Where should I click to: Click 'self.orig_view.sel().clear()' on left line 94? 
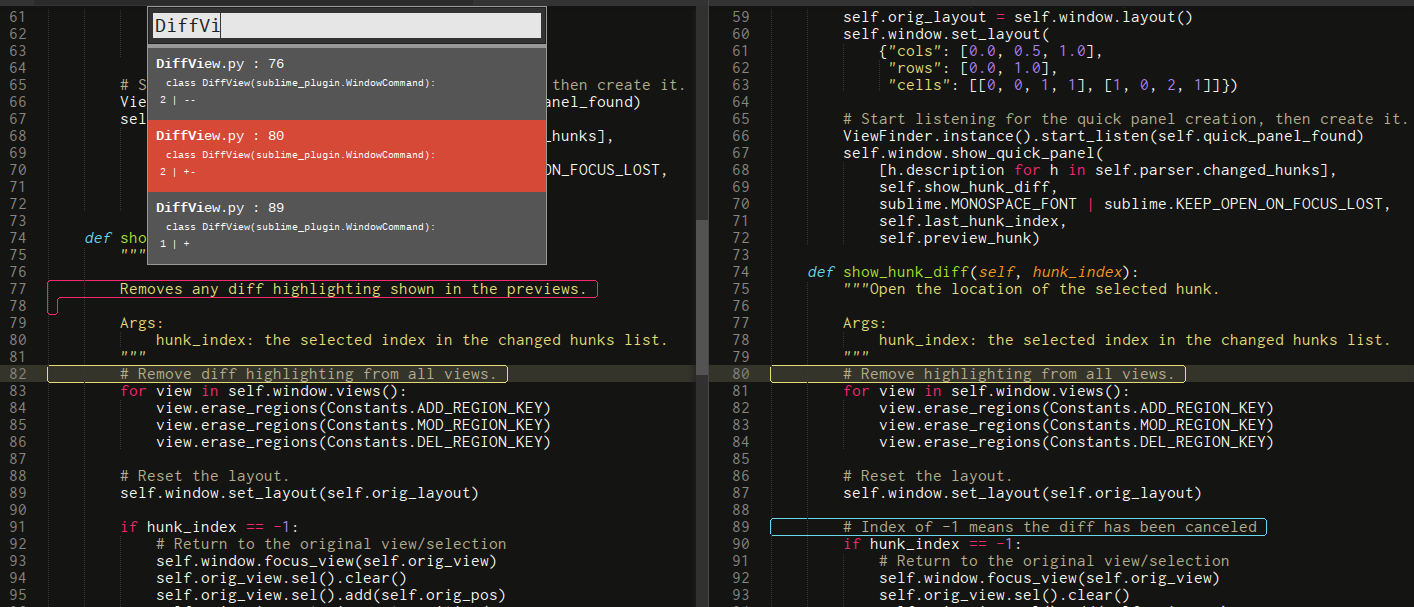[282, 578]
